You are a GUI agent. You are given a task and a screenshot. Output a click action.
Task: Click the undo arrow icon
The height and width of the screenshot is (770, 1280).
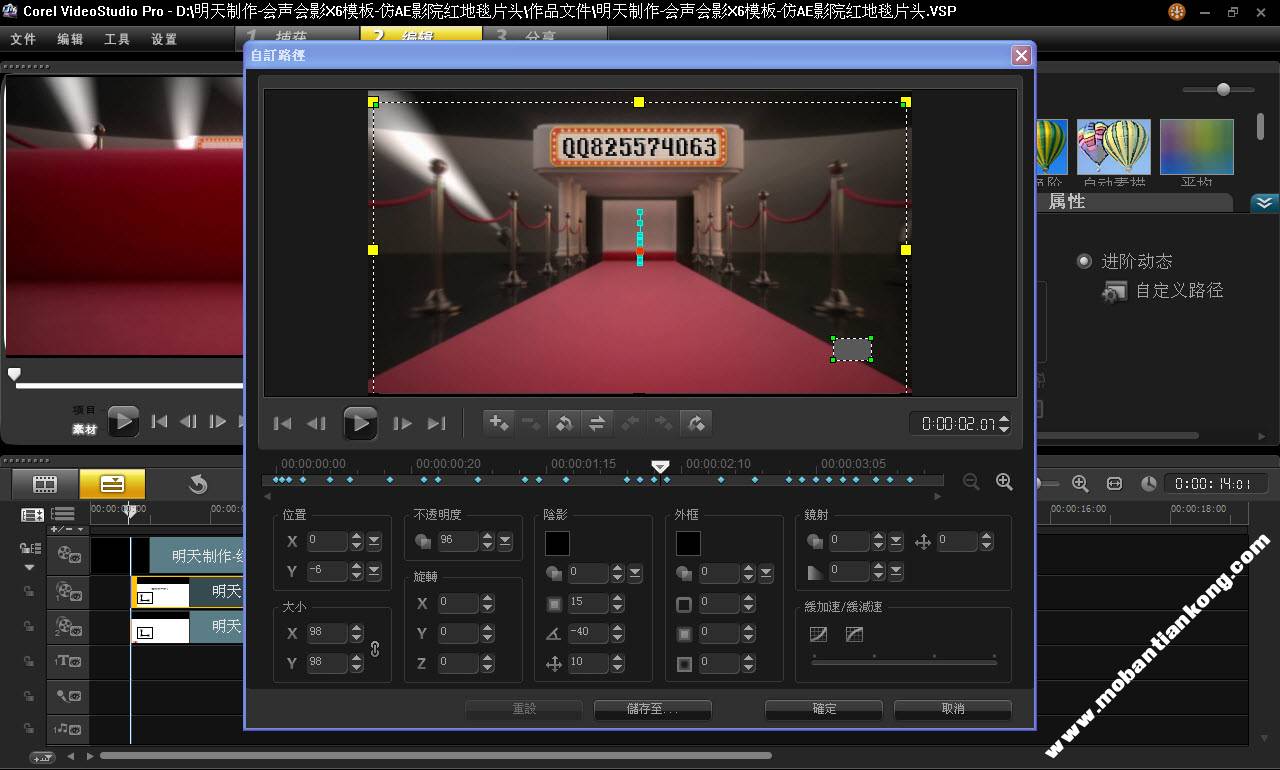[x=198, y=484]
